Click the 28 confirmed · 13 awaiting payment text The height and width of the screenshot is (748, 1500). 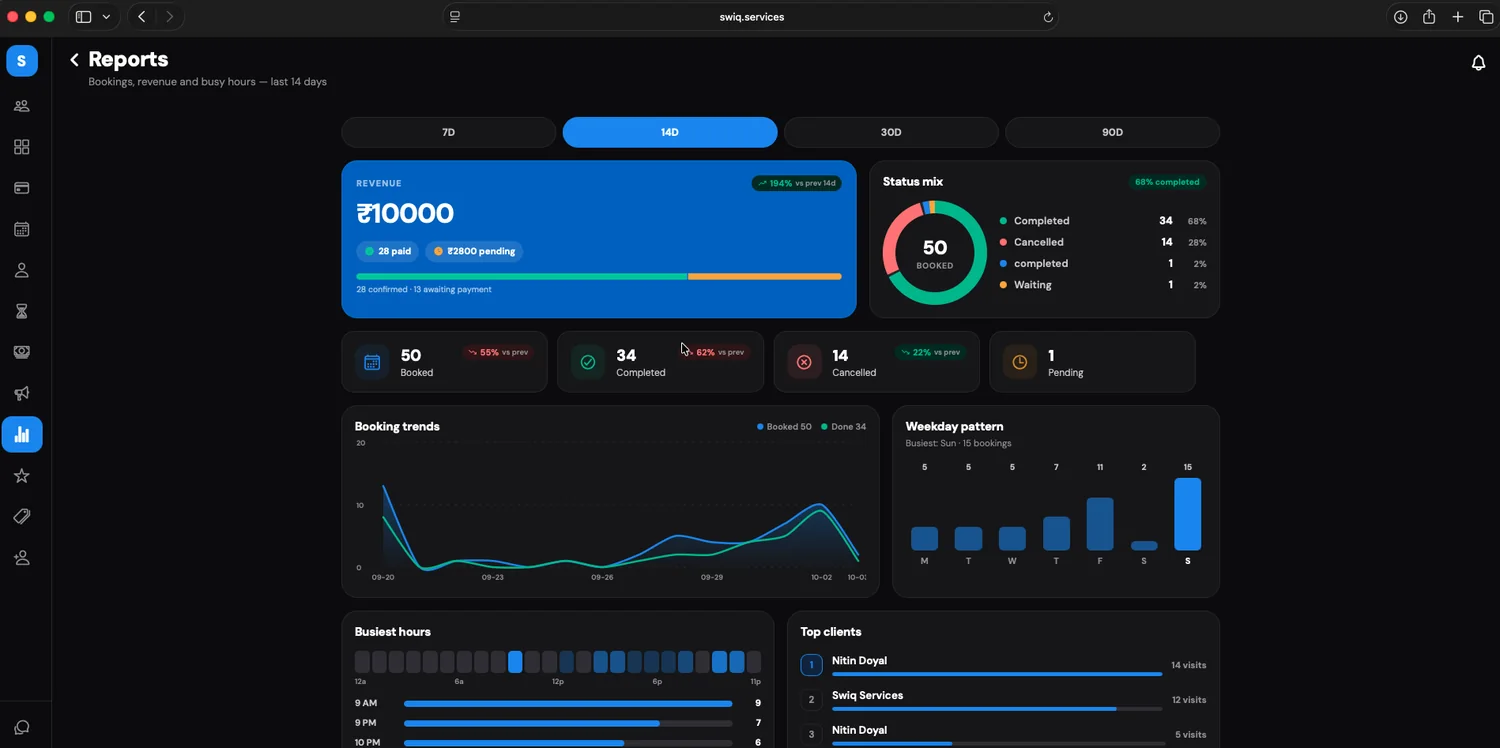click(x=424, y=290)
